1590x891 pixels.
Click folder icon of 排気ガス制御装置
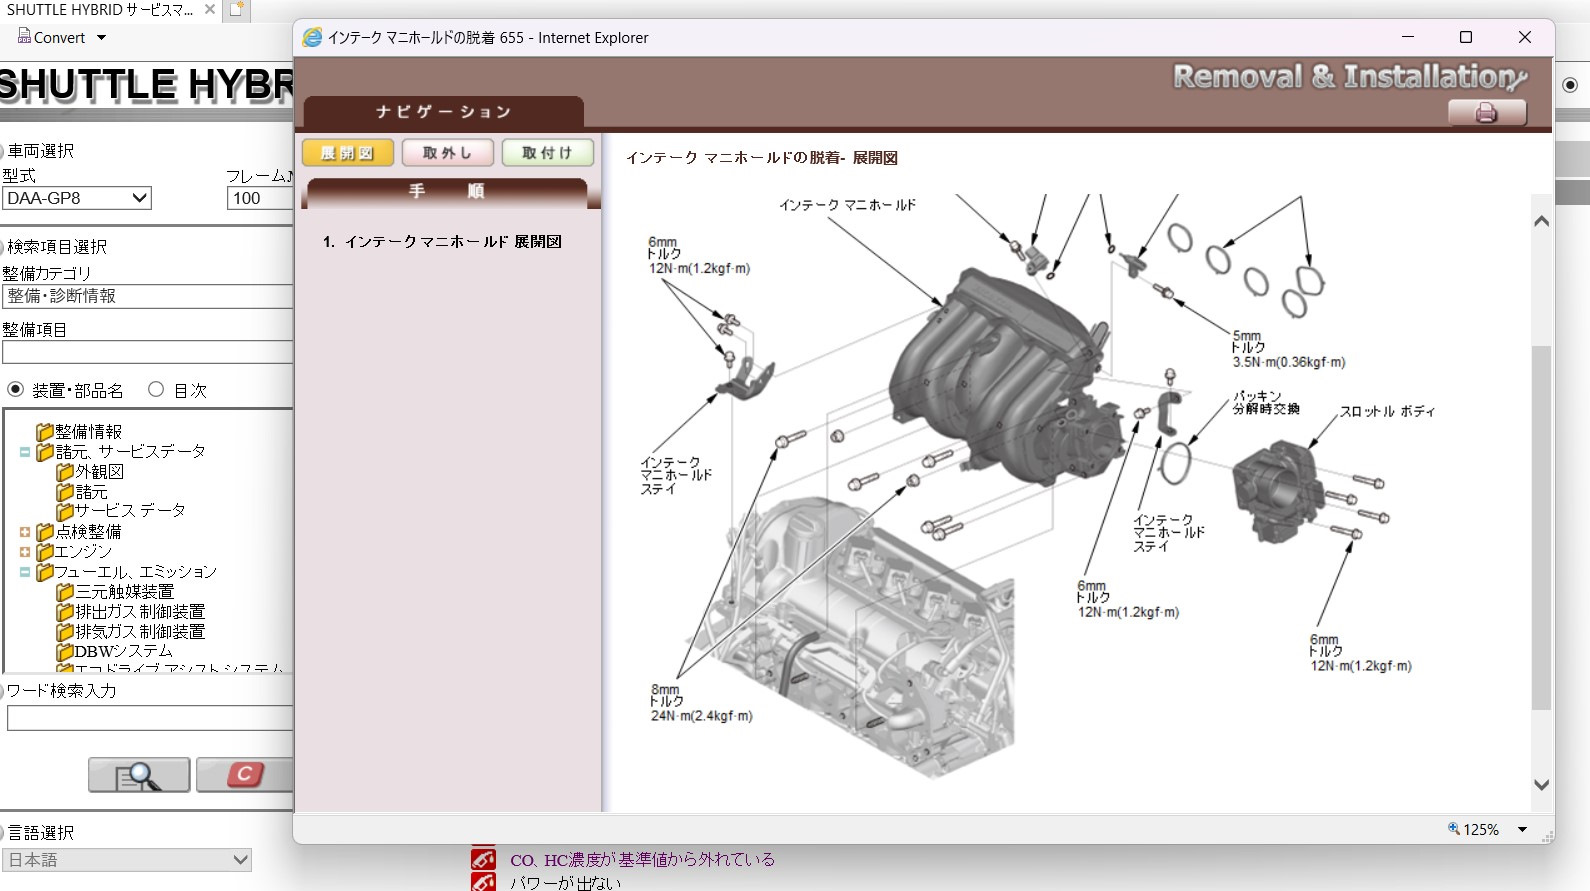[65, 632]
